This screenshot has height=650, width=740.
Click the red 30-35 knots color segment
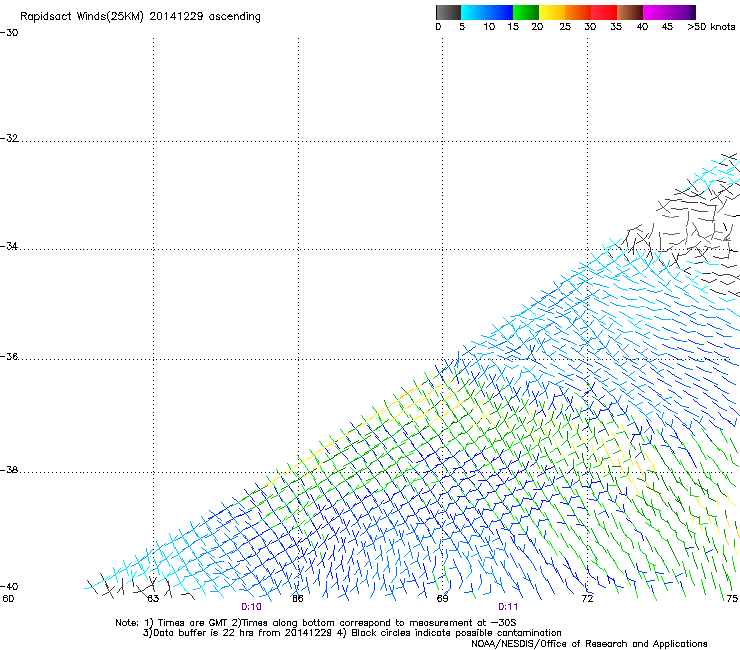[604, 12]
